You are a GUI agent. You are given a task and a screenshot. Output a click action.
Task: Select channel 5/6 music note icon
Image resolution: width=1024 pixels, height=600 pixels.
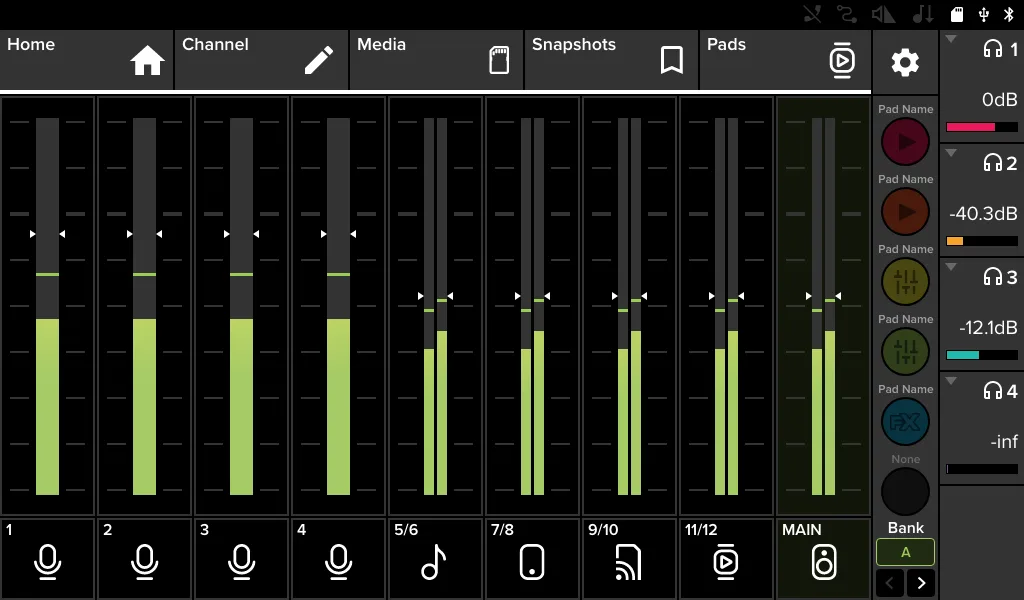click(434, 561)
